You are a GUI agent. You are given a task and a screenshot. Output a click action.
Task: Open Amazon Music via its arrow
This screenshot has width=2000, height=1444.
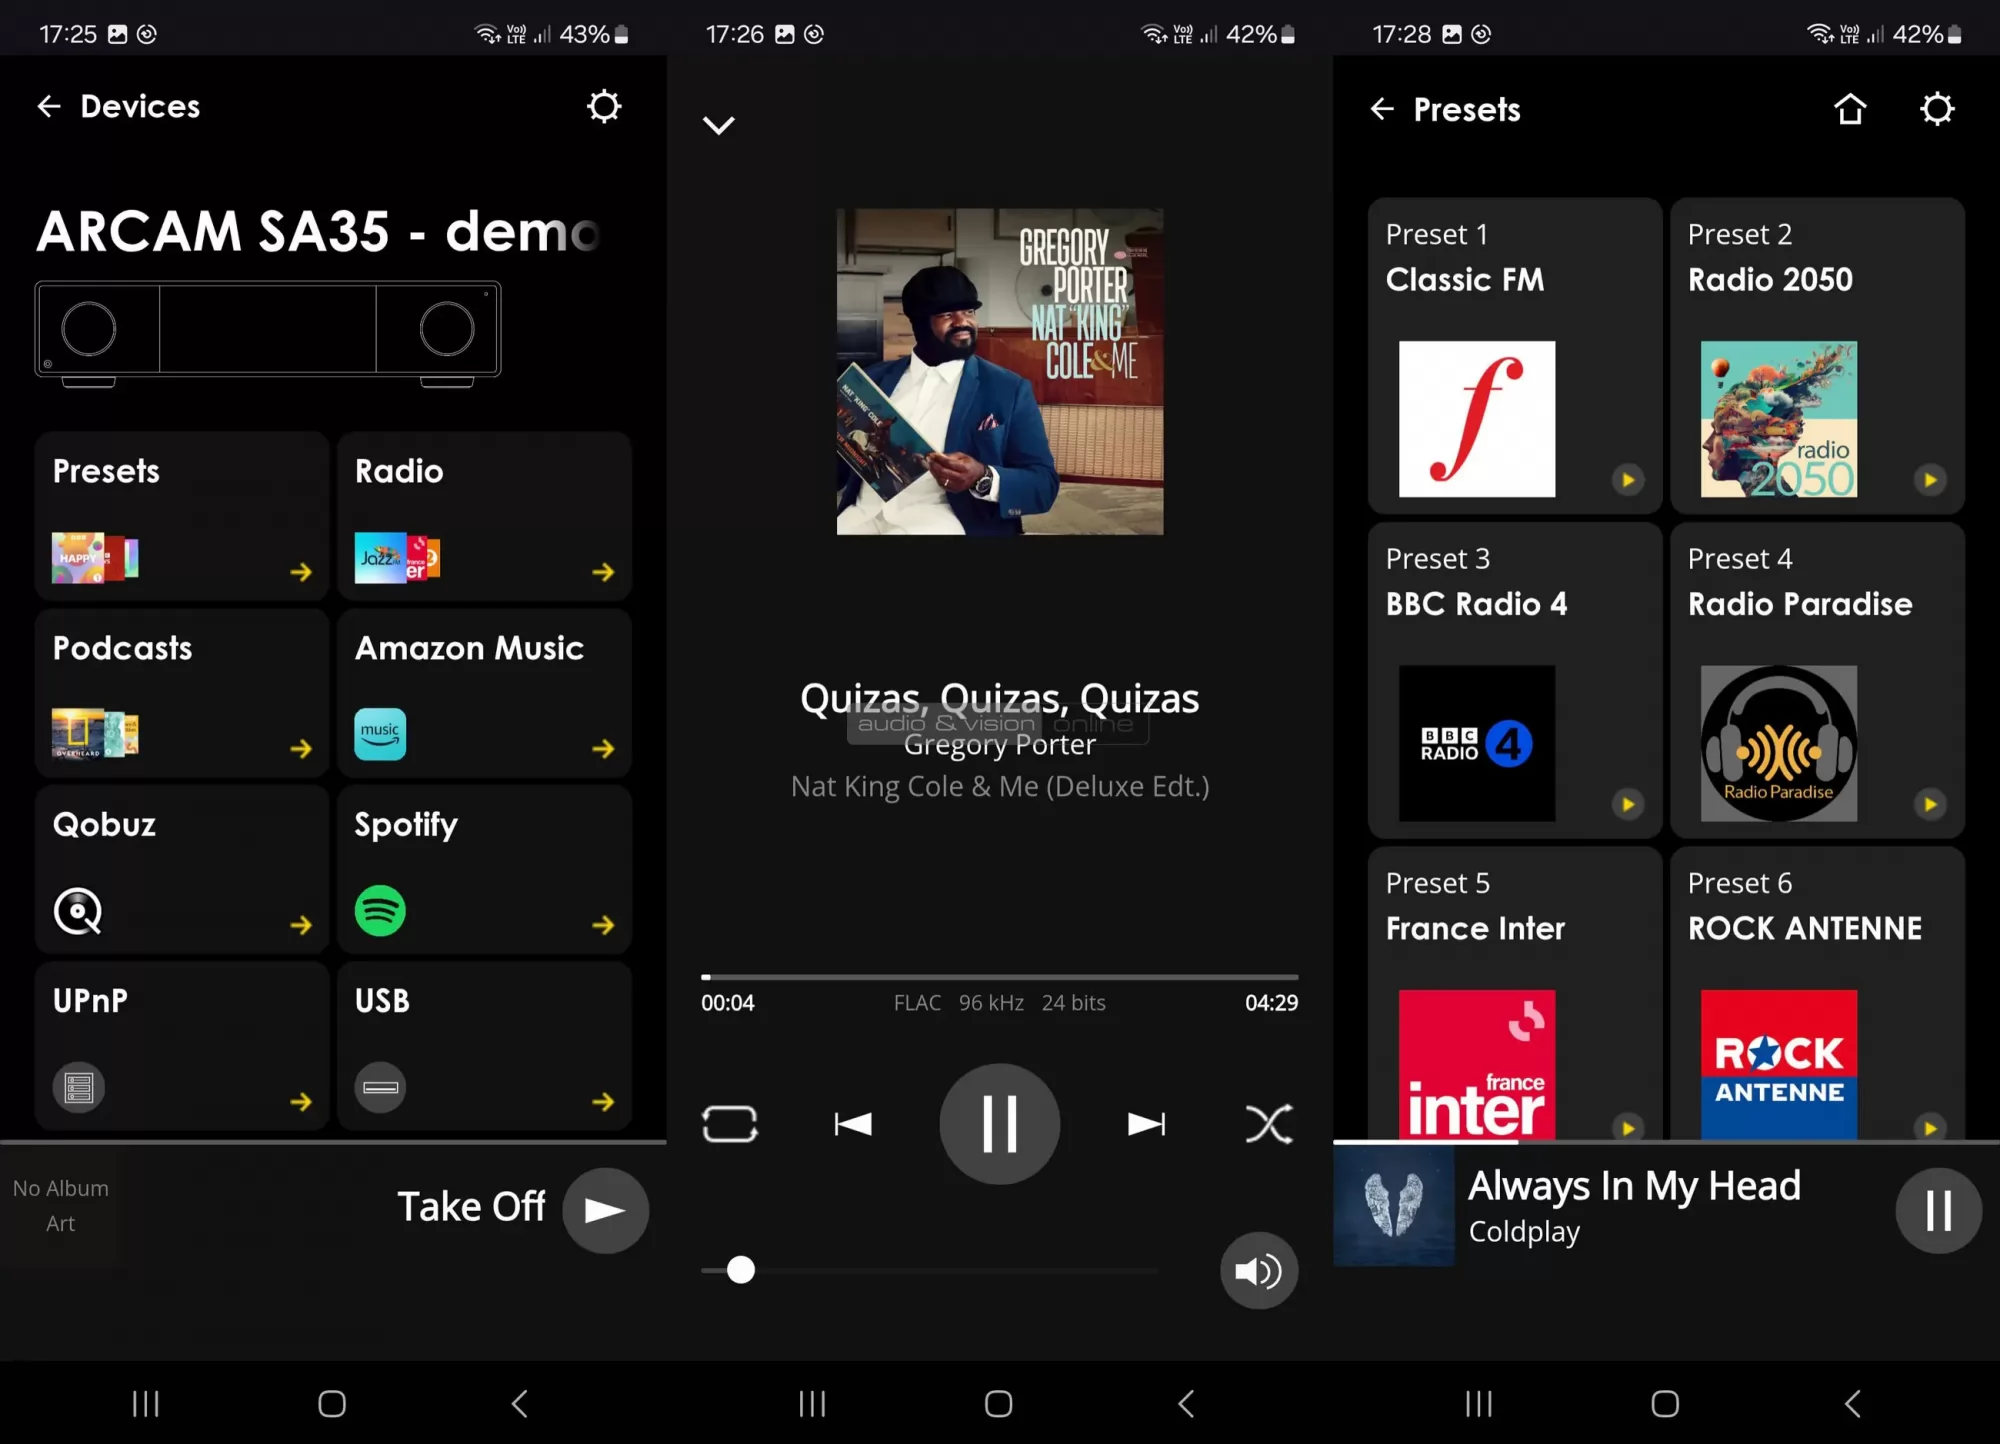pos(603,748)
